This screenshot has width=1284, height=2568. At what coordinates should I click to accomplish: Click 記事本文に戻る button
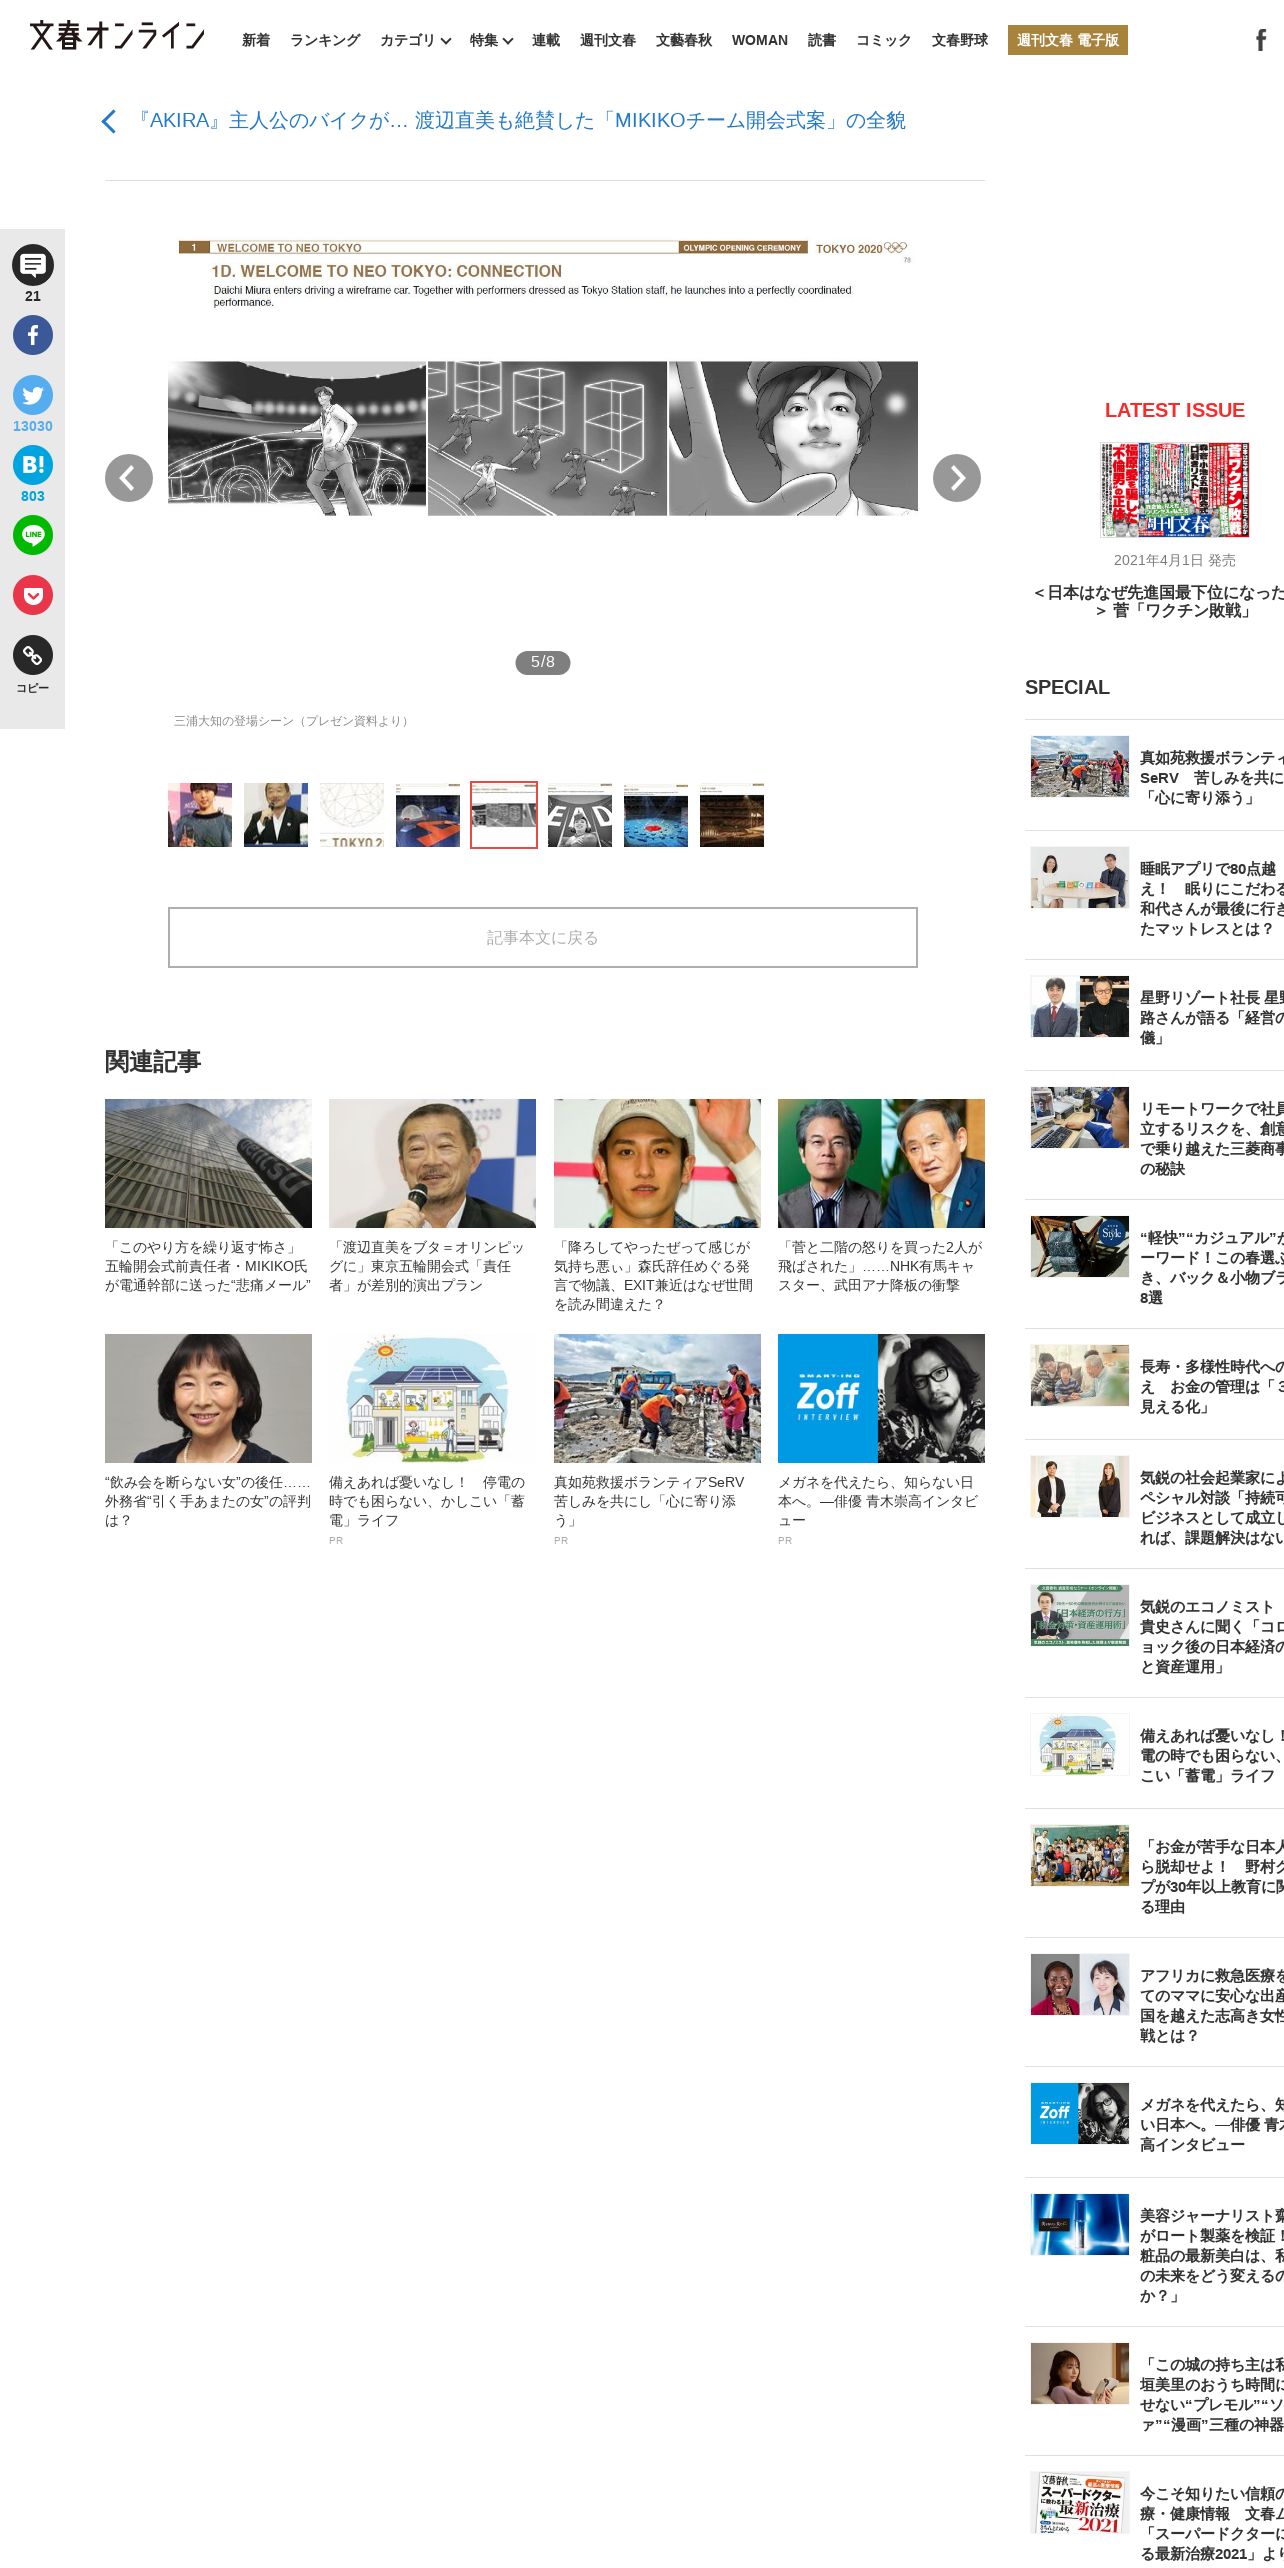tap(543, 937)
